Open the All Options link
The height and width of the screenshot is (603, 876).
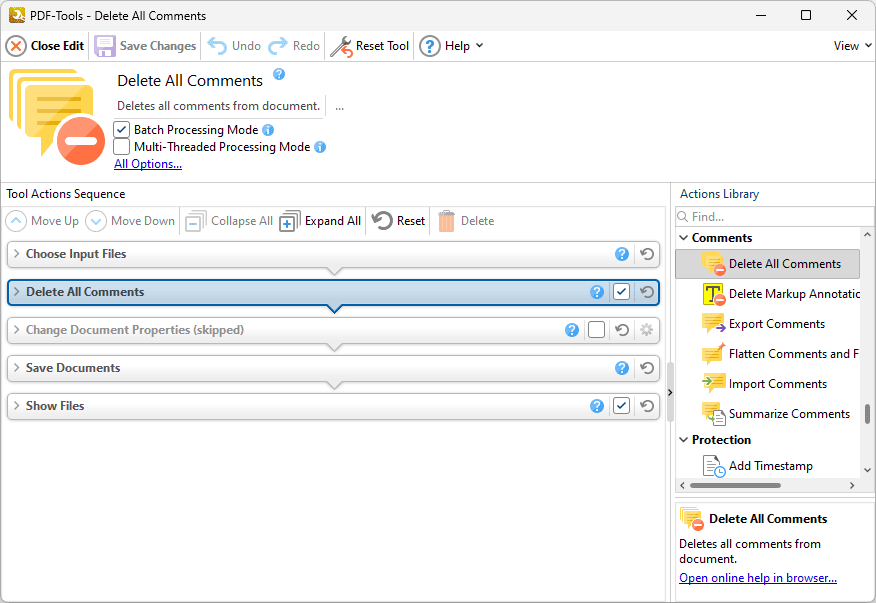tap(148, 164)
